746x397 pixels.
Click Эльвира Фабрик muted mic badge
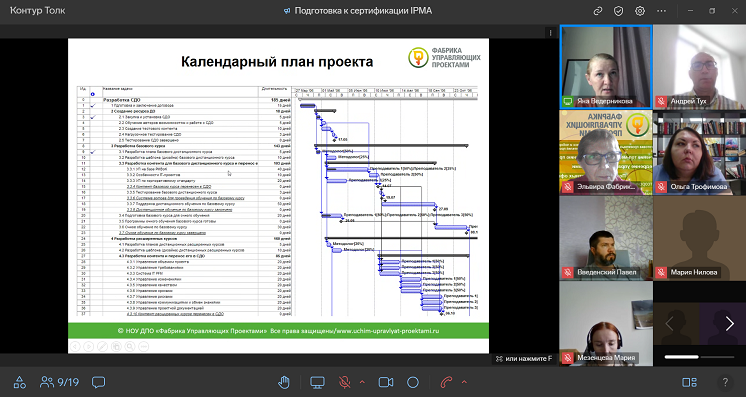[568, 187]
